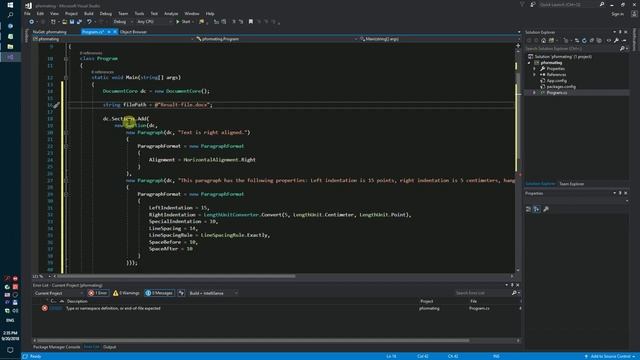Image resolution: width=640 pixels, height=360 pixels.
Task: Switch to the Package Manager Console tab
Action: point(57,347)
